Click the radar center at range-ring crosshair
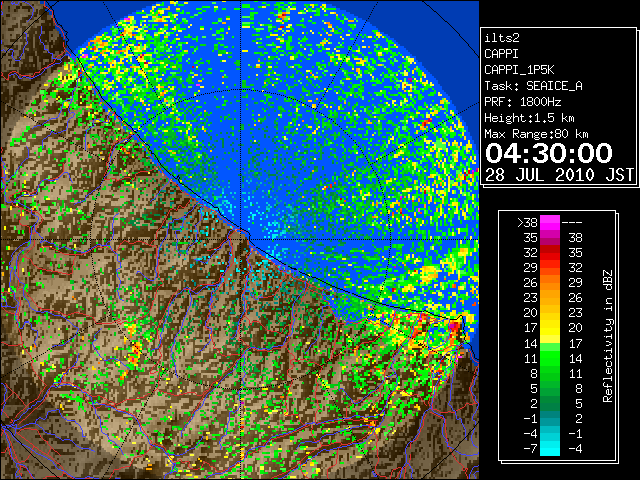 point(241,239)
